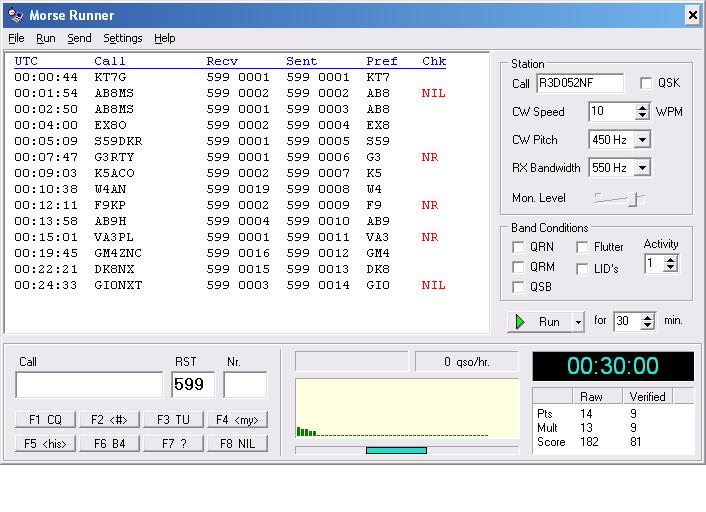Expand the RX Bandwidth dropdown

642,168
